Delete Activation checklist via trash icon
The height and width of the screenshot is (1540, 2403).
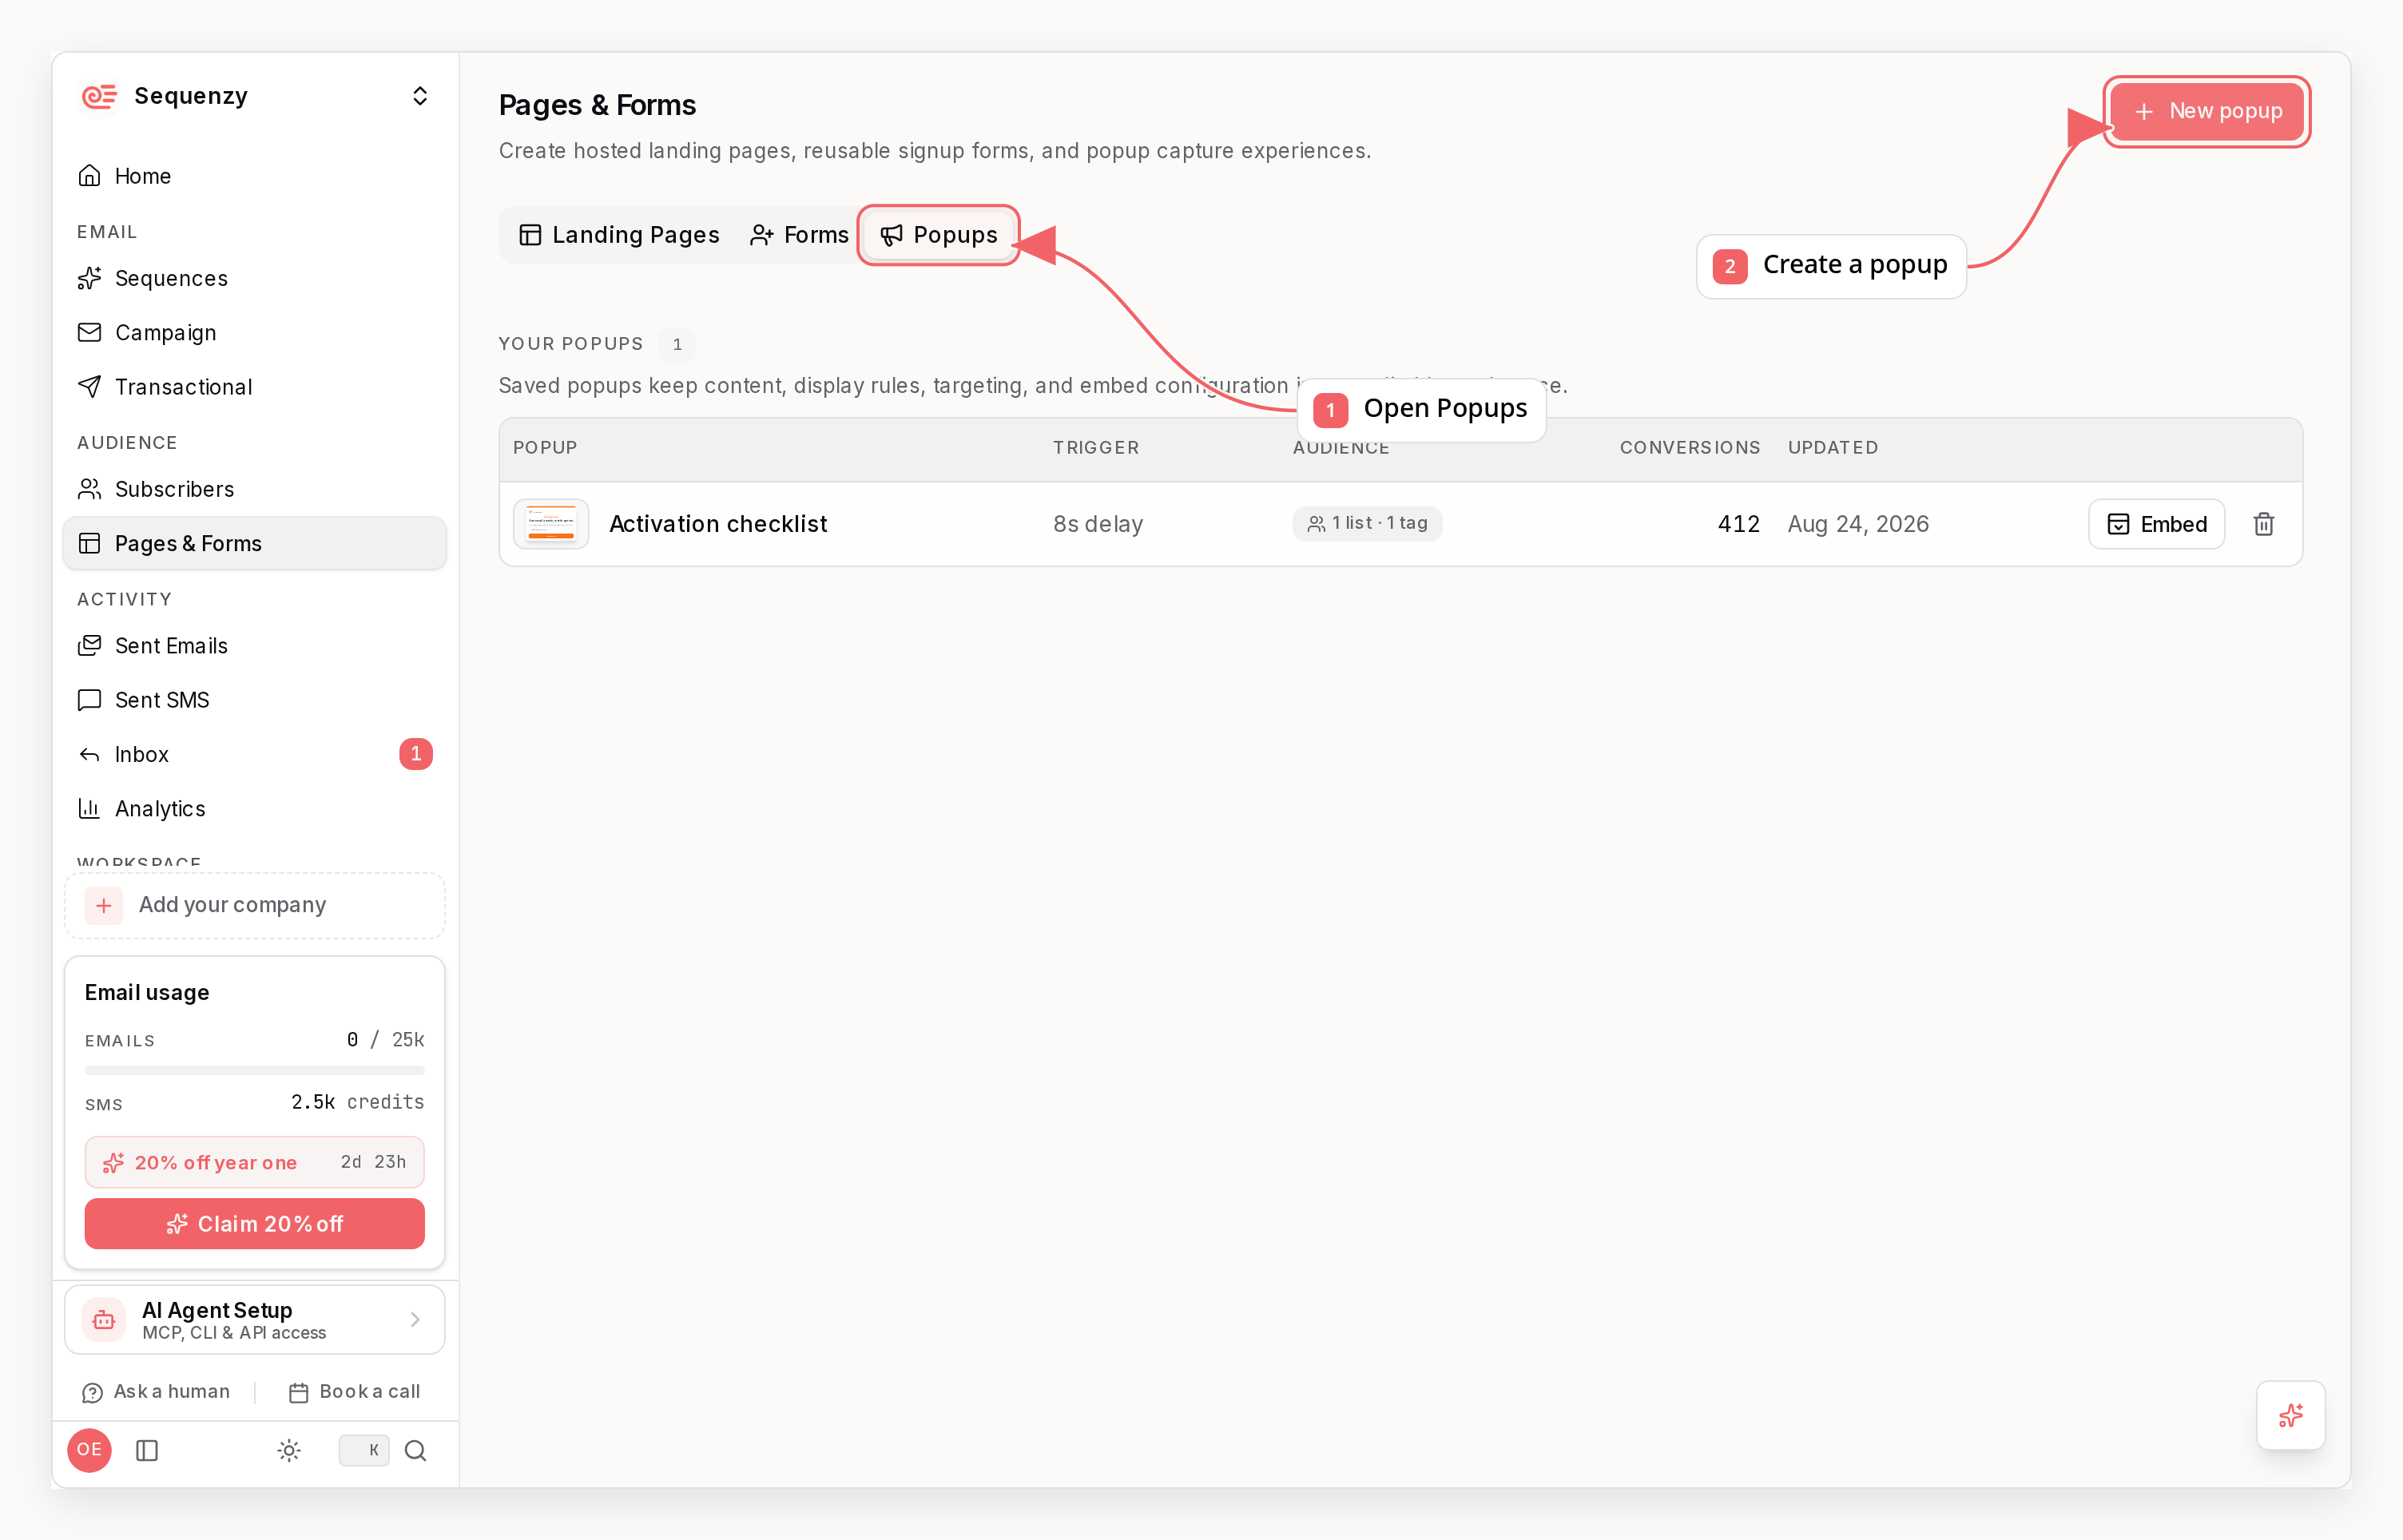click(x=2264, y=524)
